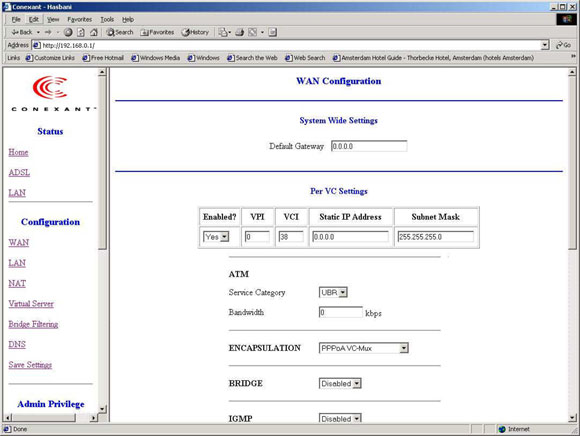Click the sidebar vertical scrollbar thumb

[x=102, y=163]
